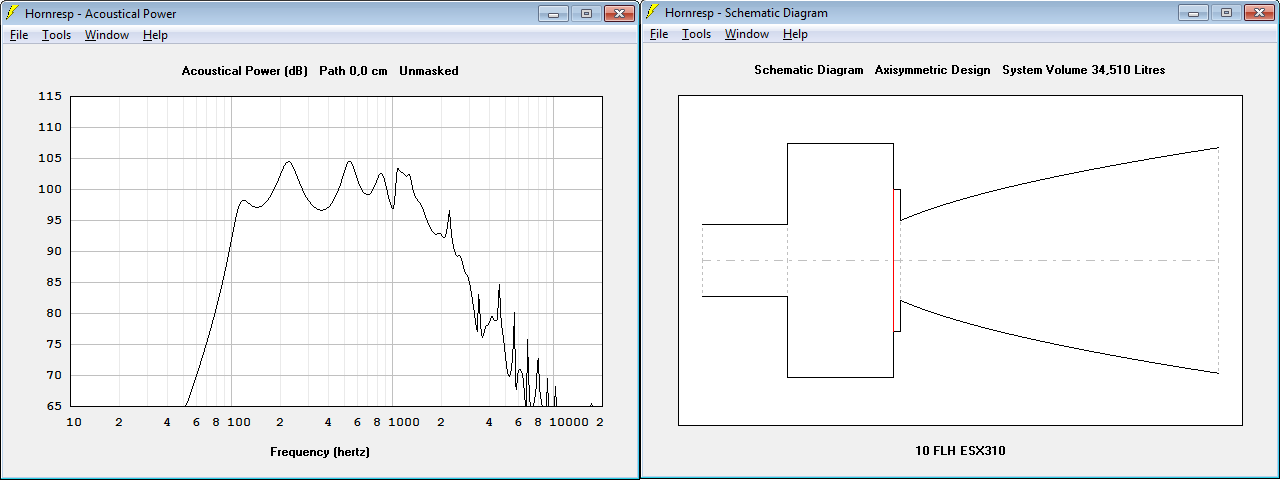
Task: Click the 105 value on dB axis
Action: point(51,158)
